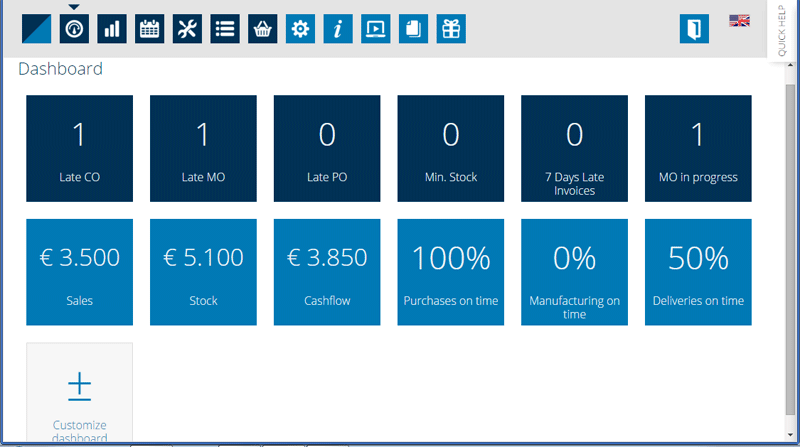Viewport: 800px width, 447px height.
Task: Click the vertical scrollbar thumb
Action: (x=790, y=250)
